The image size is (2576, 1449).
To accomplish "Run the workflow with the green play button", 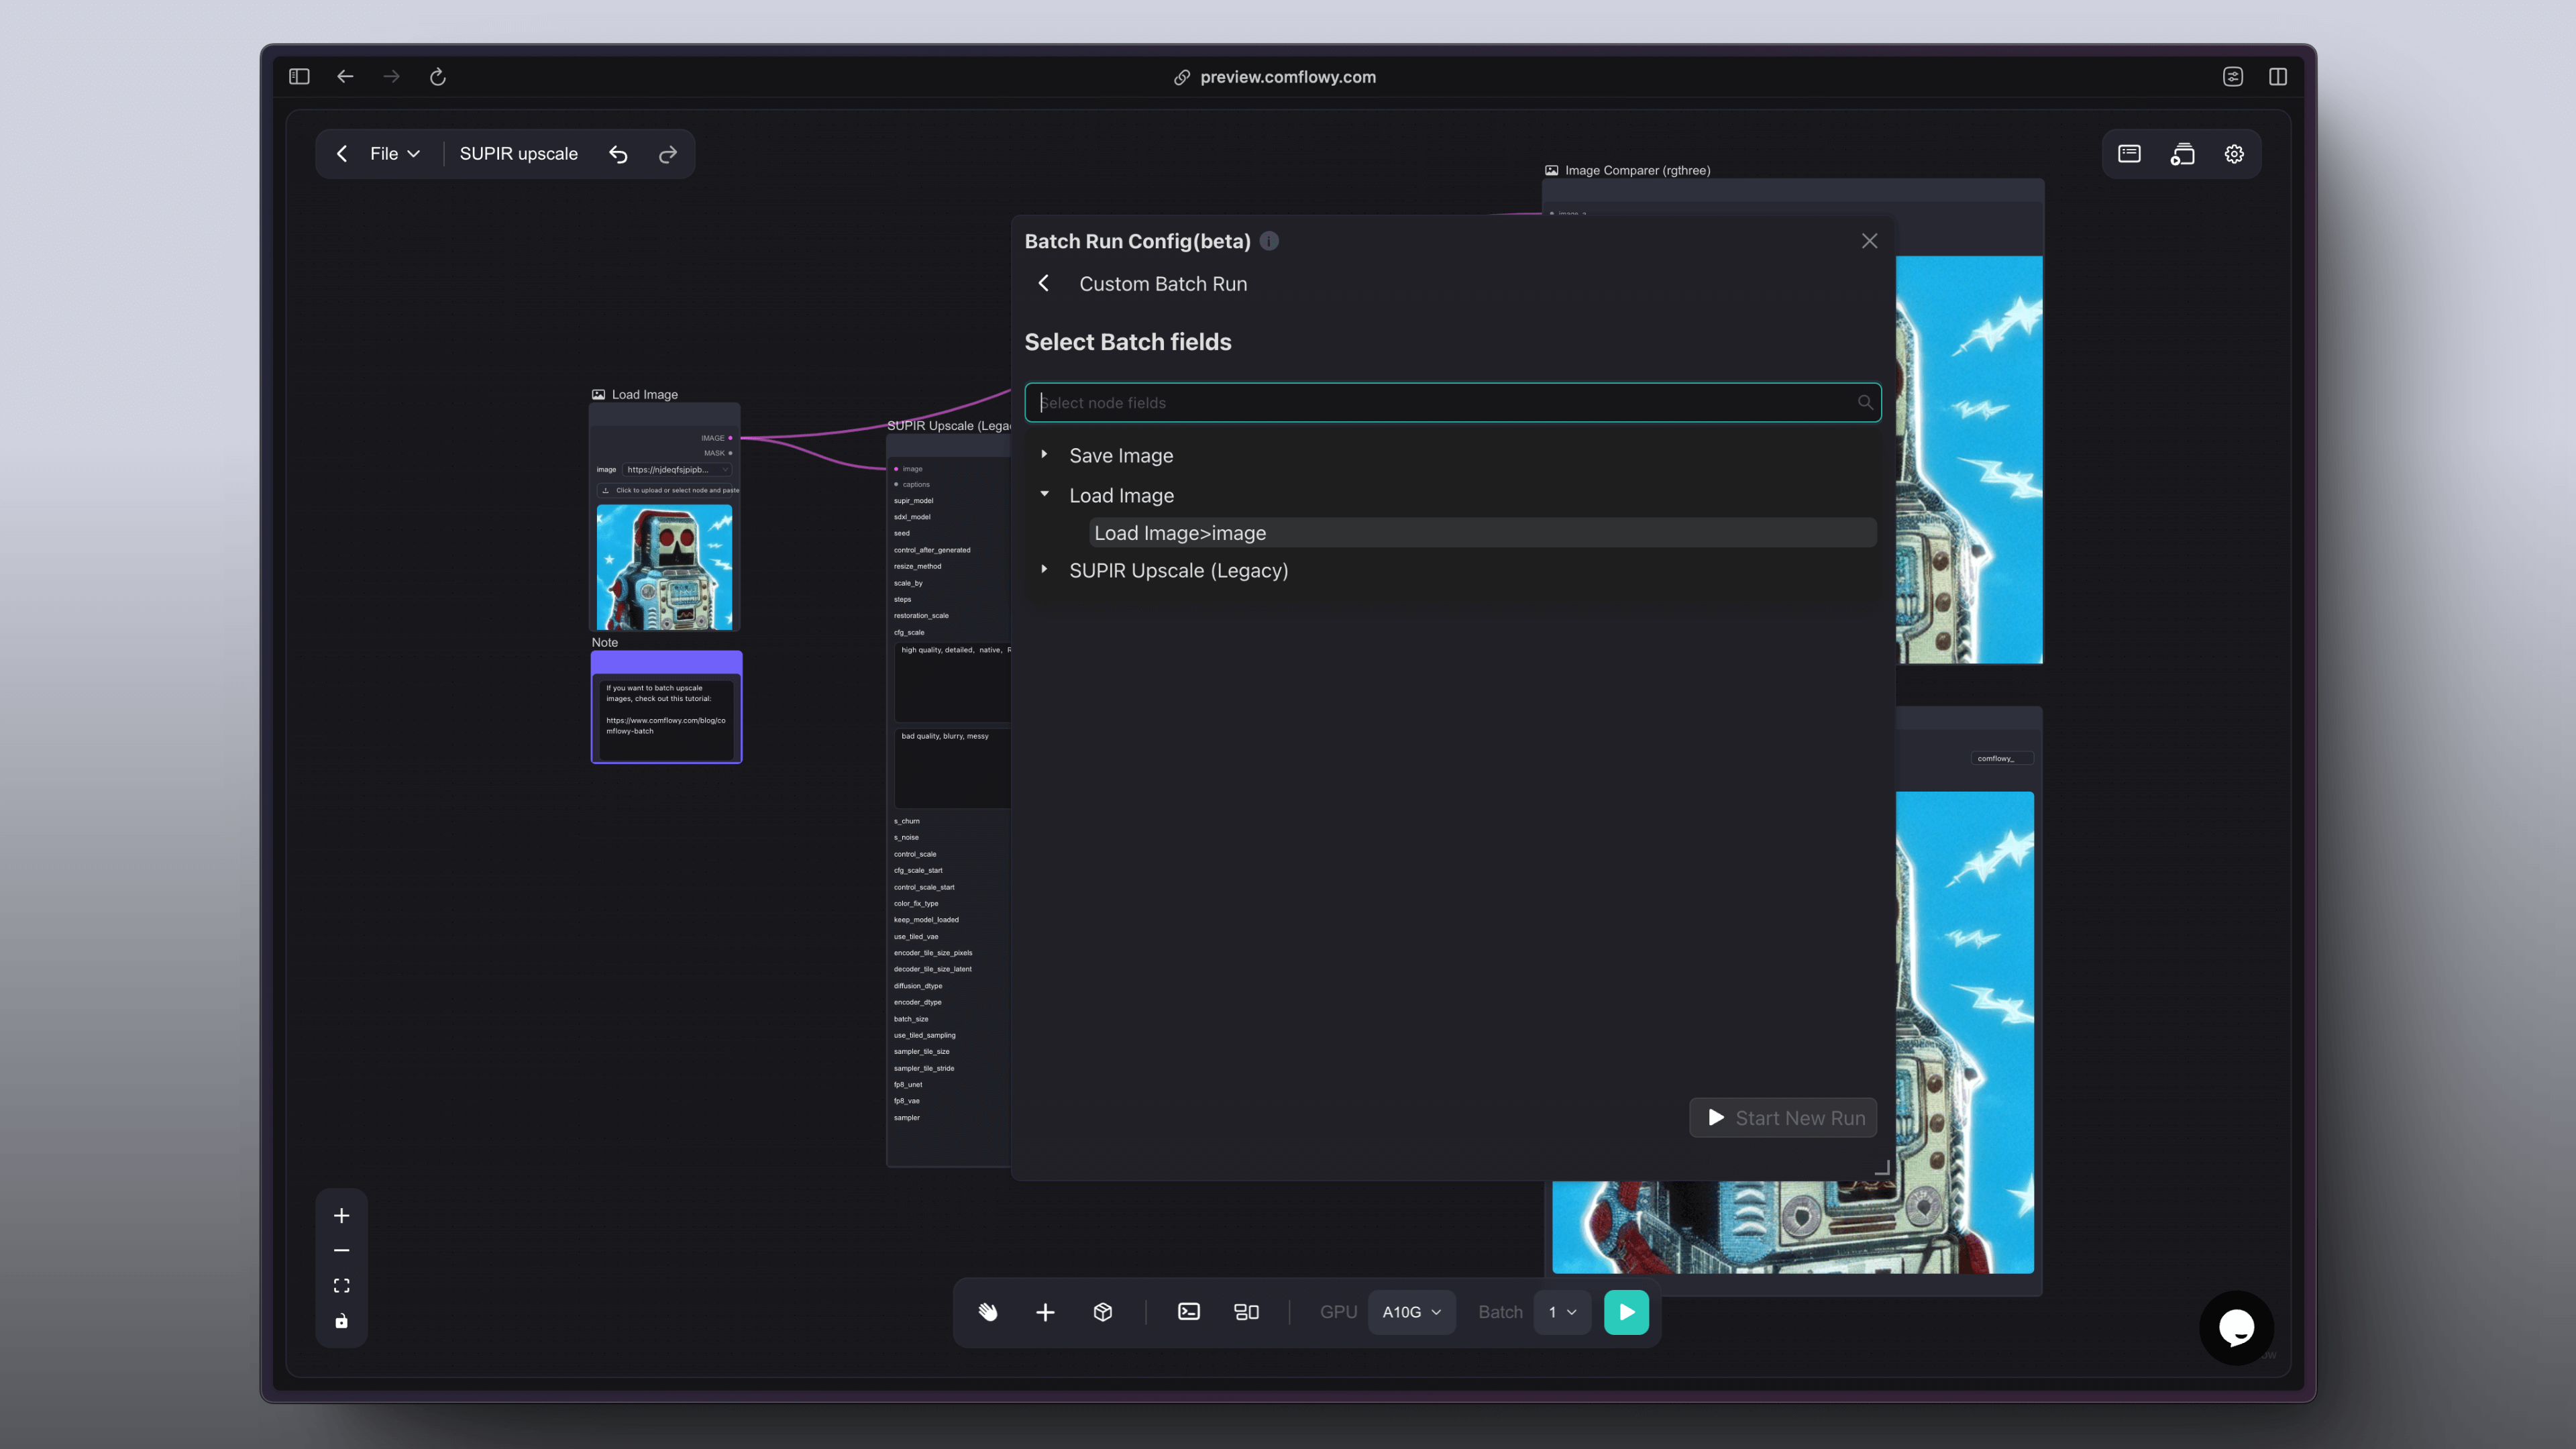I will [1626, 1312].
